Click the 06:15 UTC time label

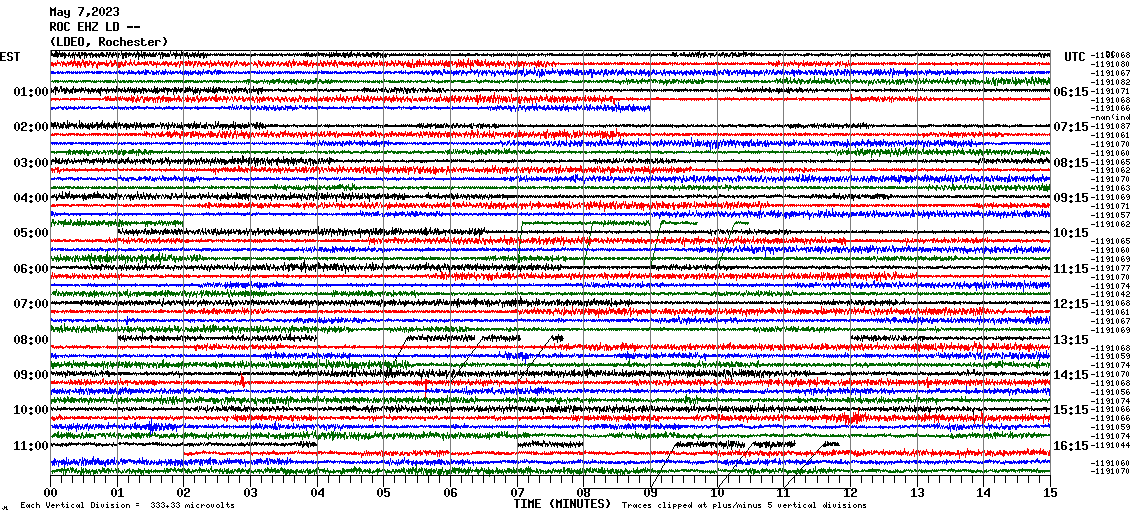tap(1071, 92)
